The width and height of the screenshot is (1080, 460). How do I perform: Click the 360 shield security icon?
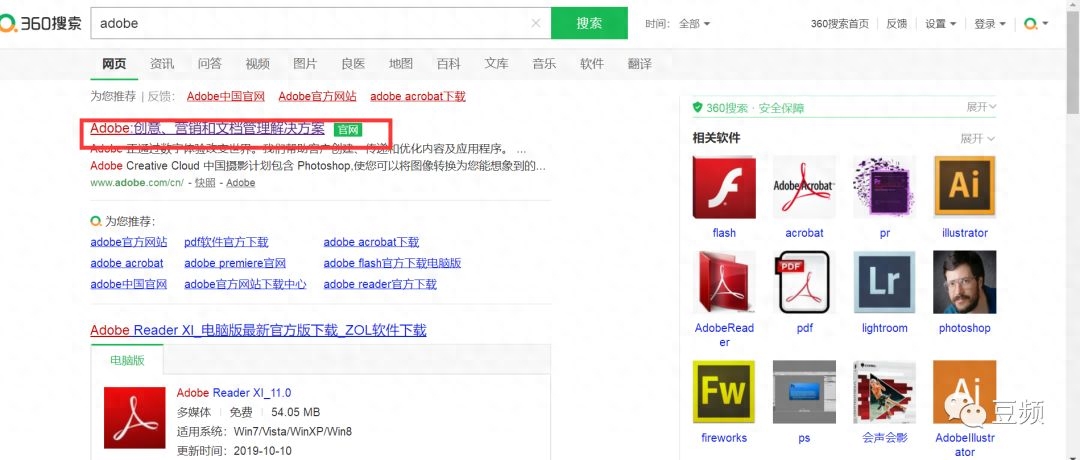(x=697, y=107)
